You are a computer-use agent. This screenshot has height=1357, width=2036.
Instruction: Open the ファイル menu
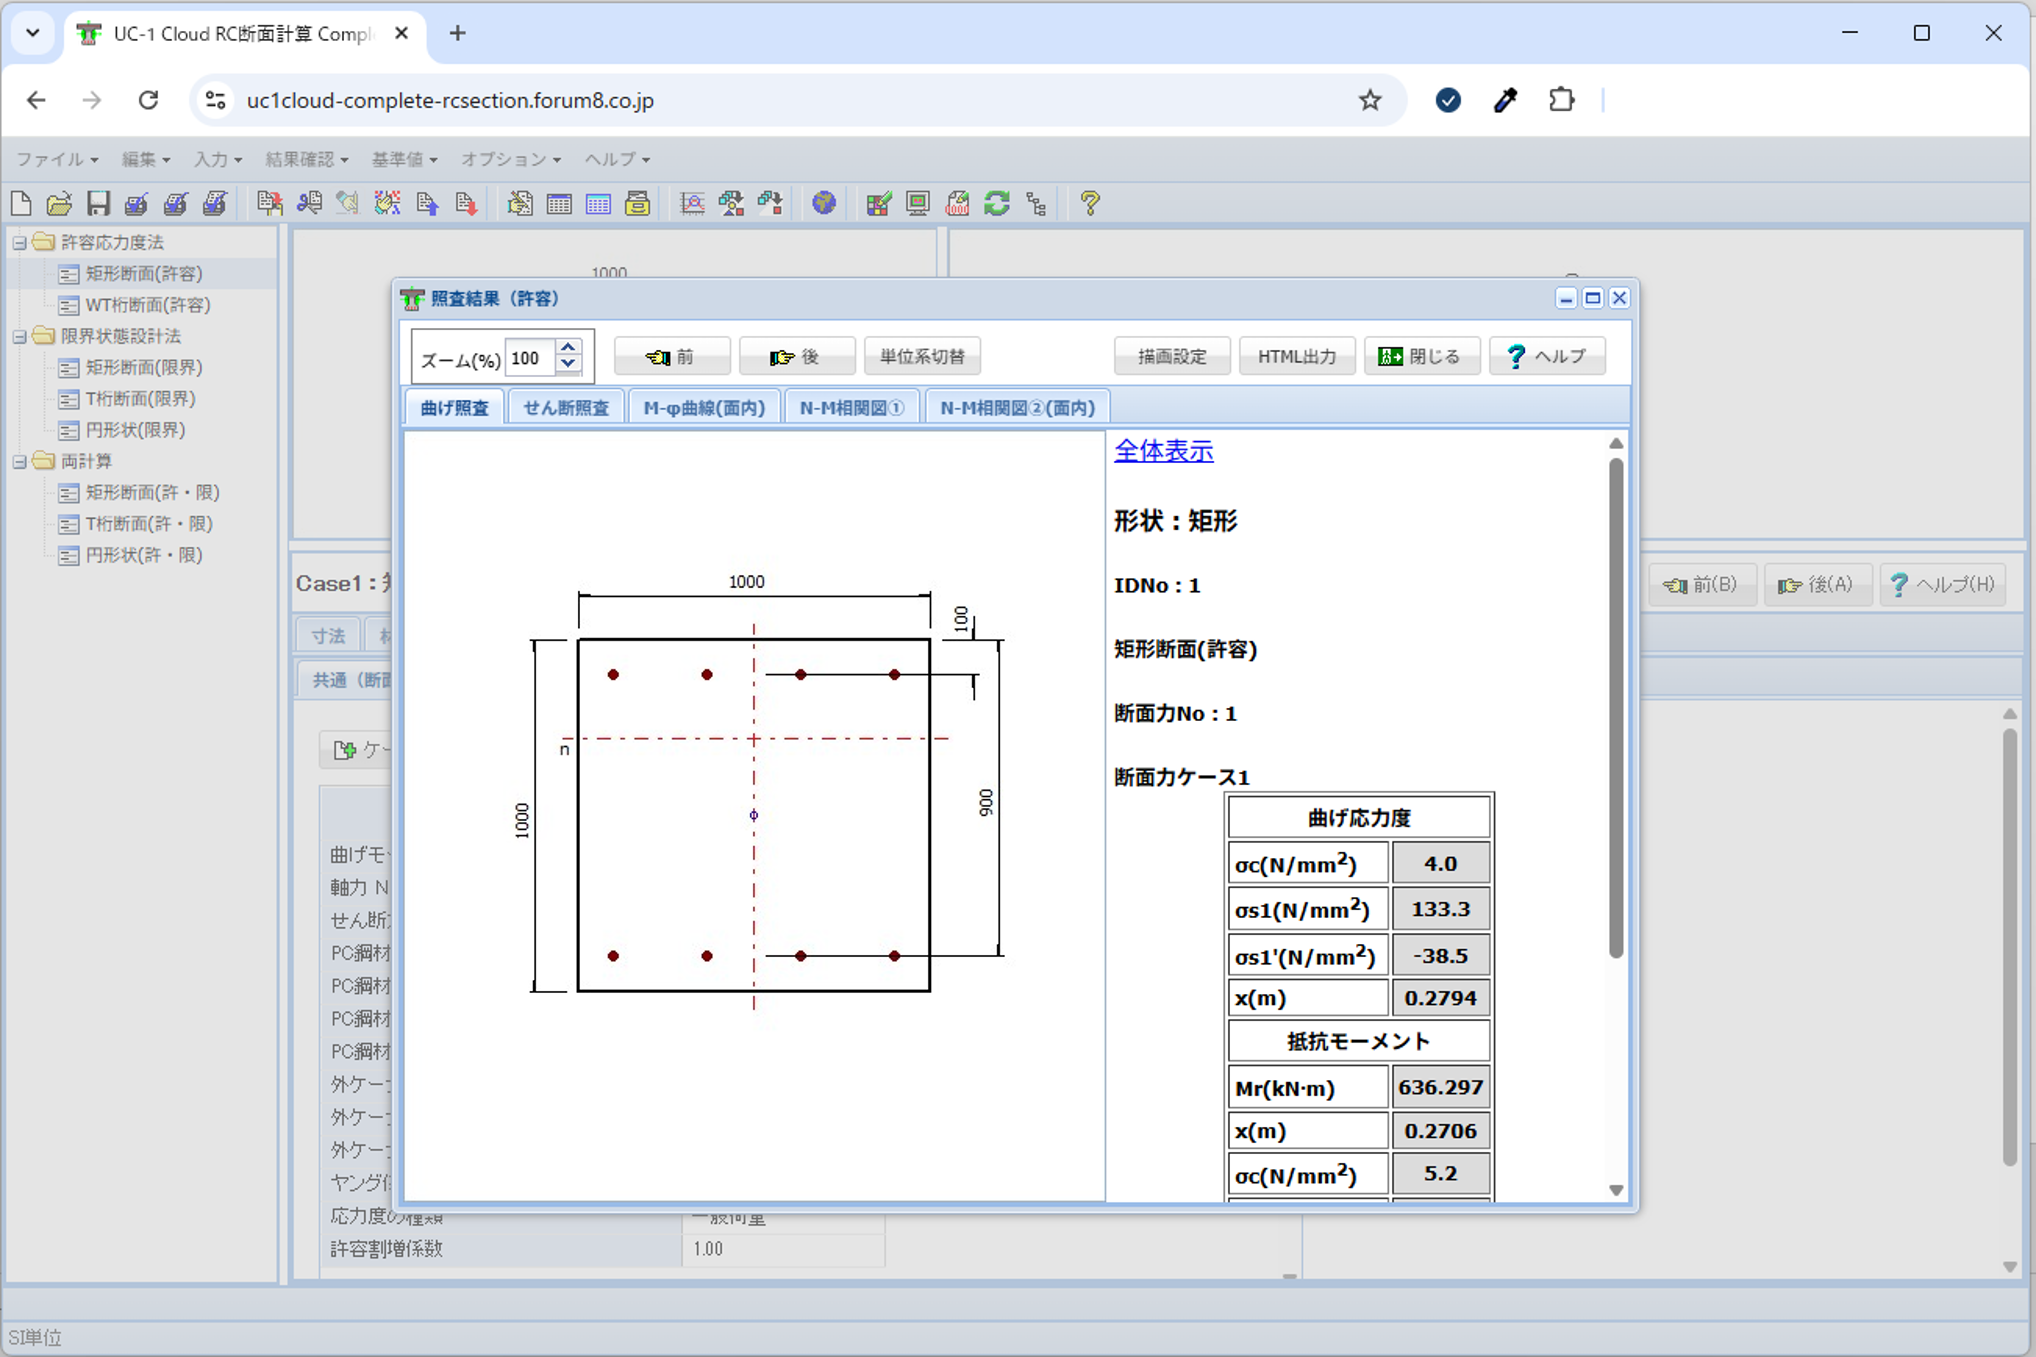pyautogui.click(x=56, y=159)
